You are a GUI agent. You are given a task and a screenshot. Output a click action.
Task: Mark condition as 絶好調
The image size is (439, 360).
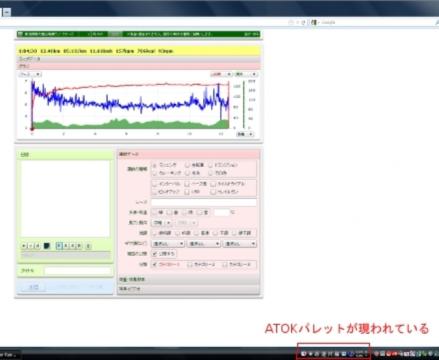tap(154, 233)
